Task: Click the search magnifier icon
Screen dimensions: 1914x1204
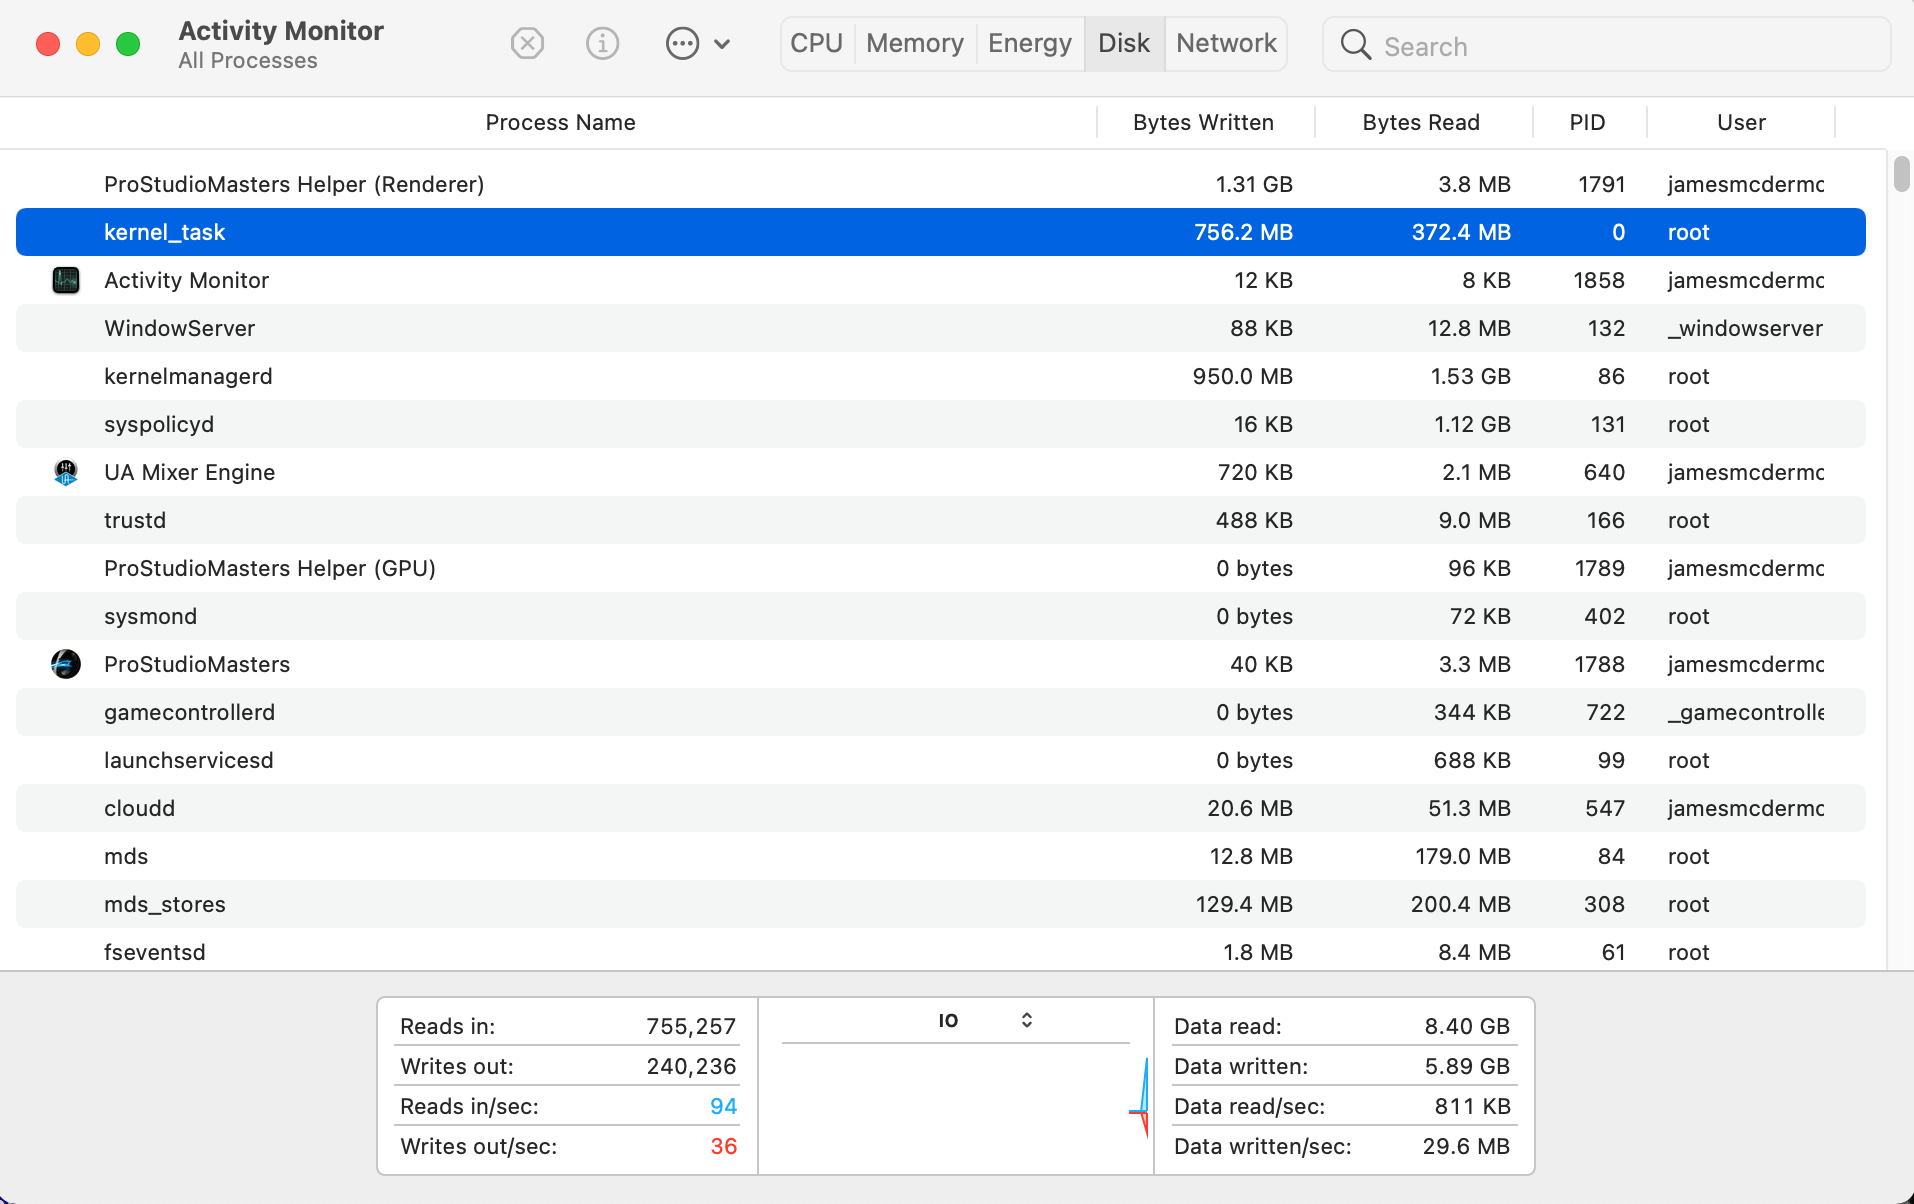Action: [1355, 44]
